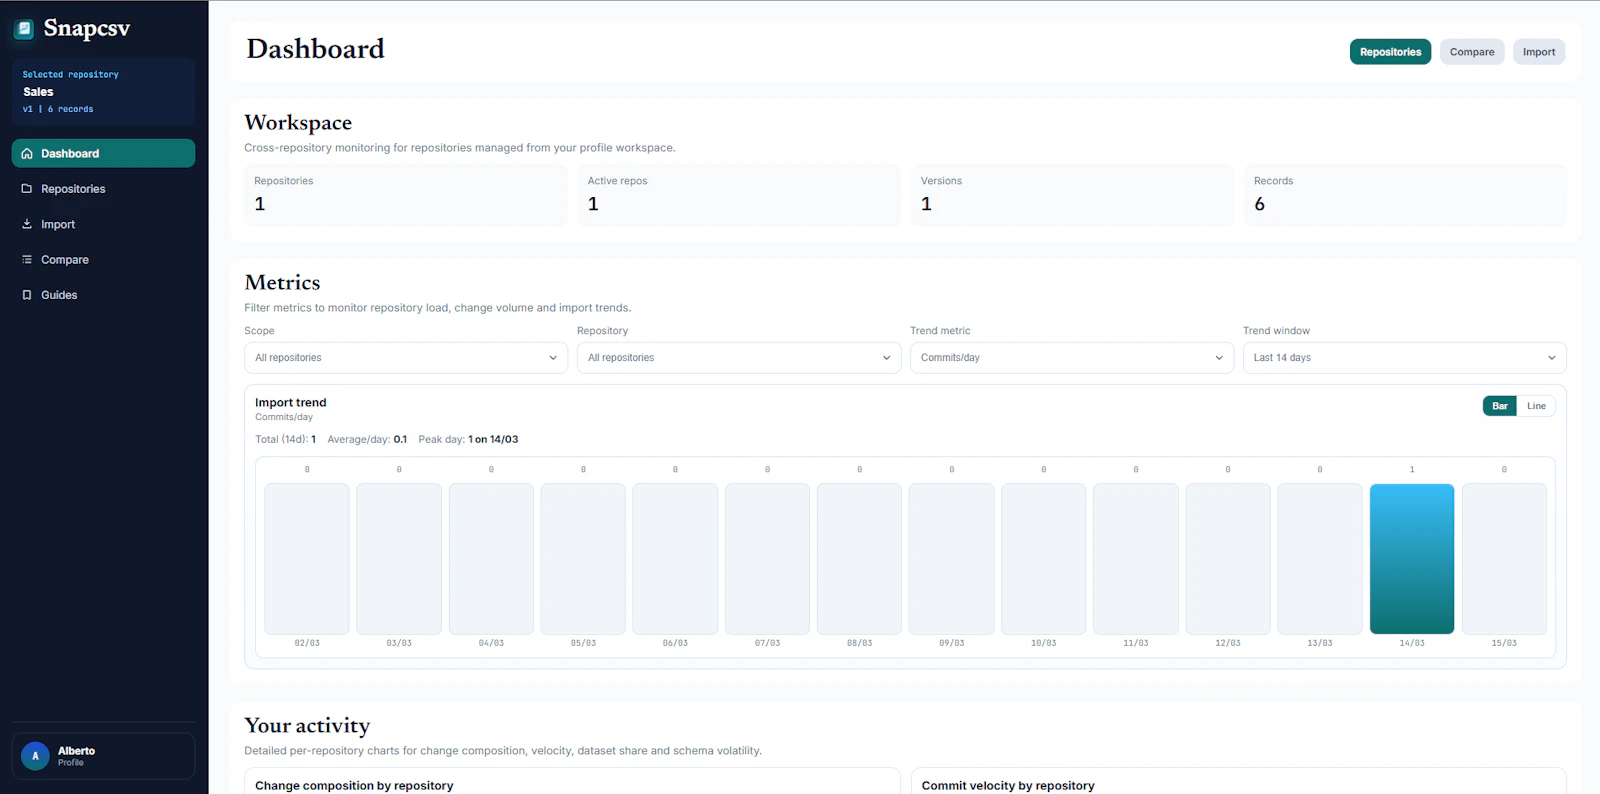
Task: Open the Repository filter dropdown
Action: pyautogui.click(x=739, y=358)
